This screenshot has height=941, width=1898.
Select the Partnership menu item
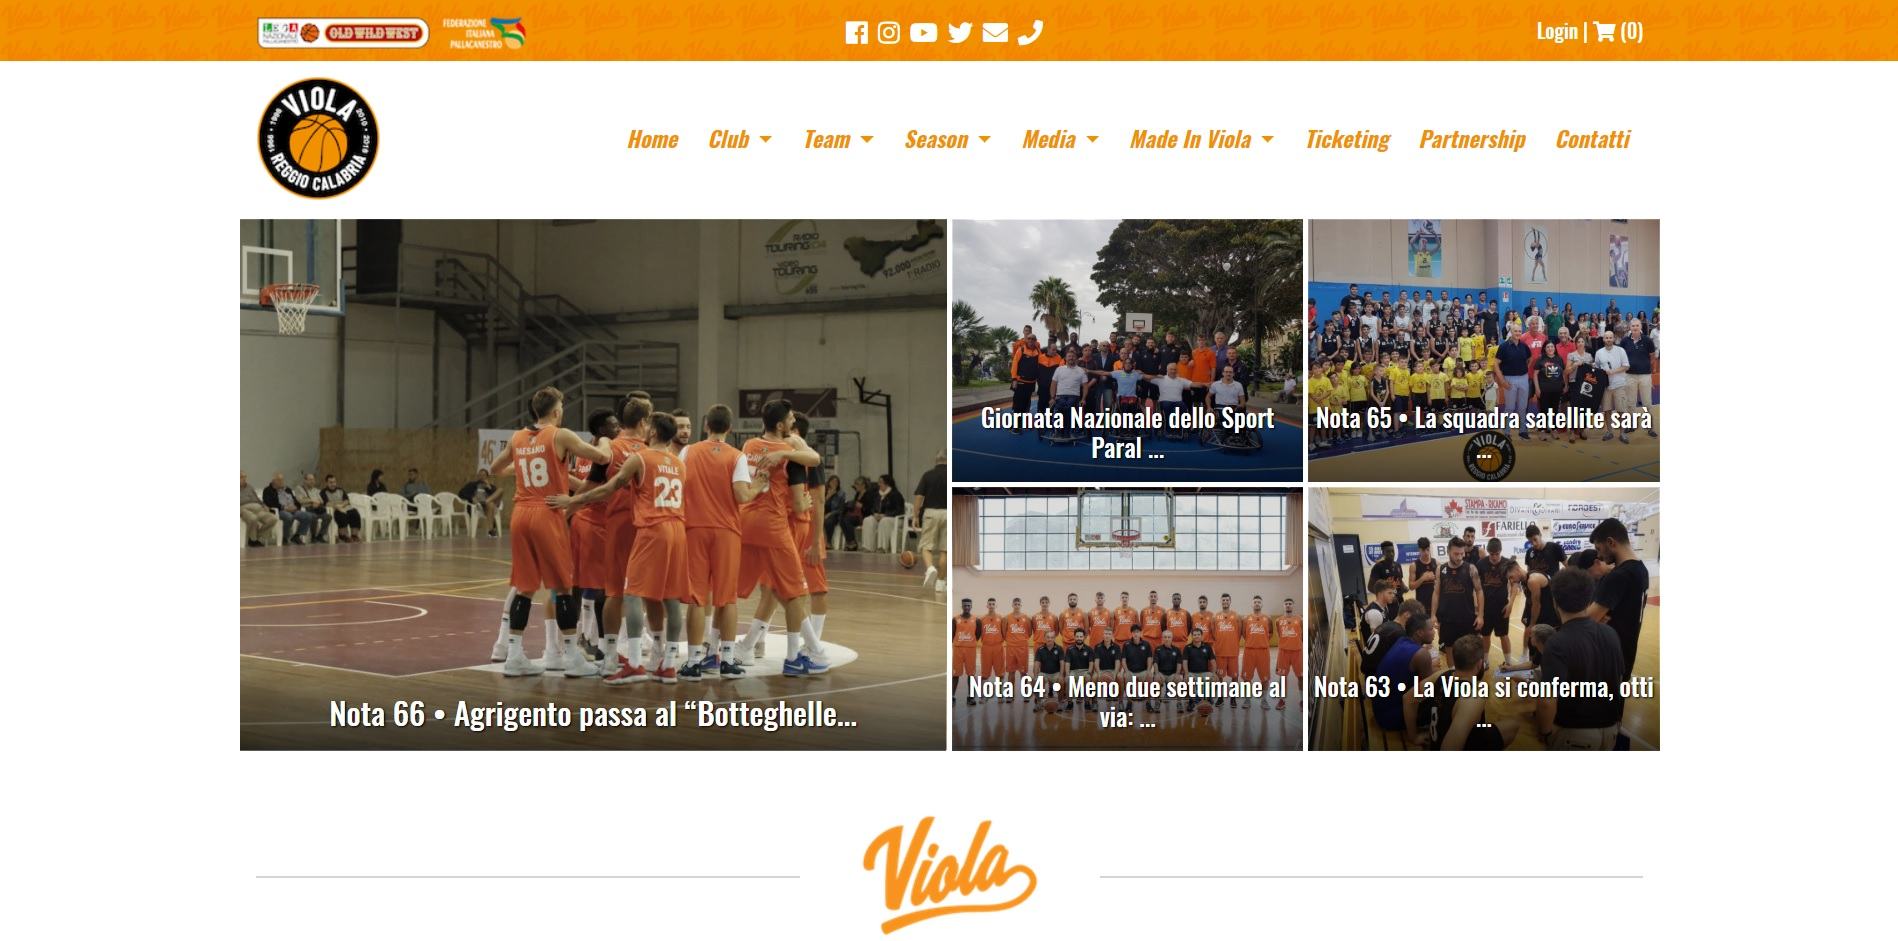(x=1472, y=140)
